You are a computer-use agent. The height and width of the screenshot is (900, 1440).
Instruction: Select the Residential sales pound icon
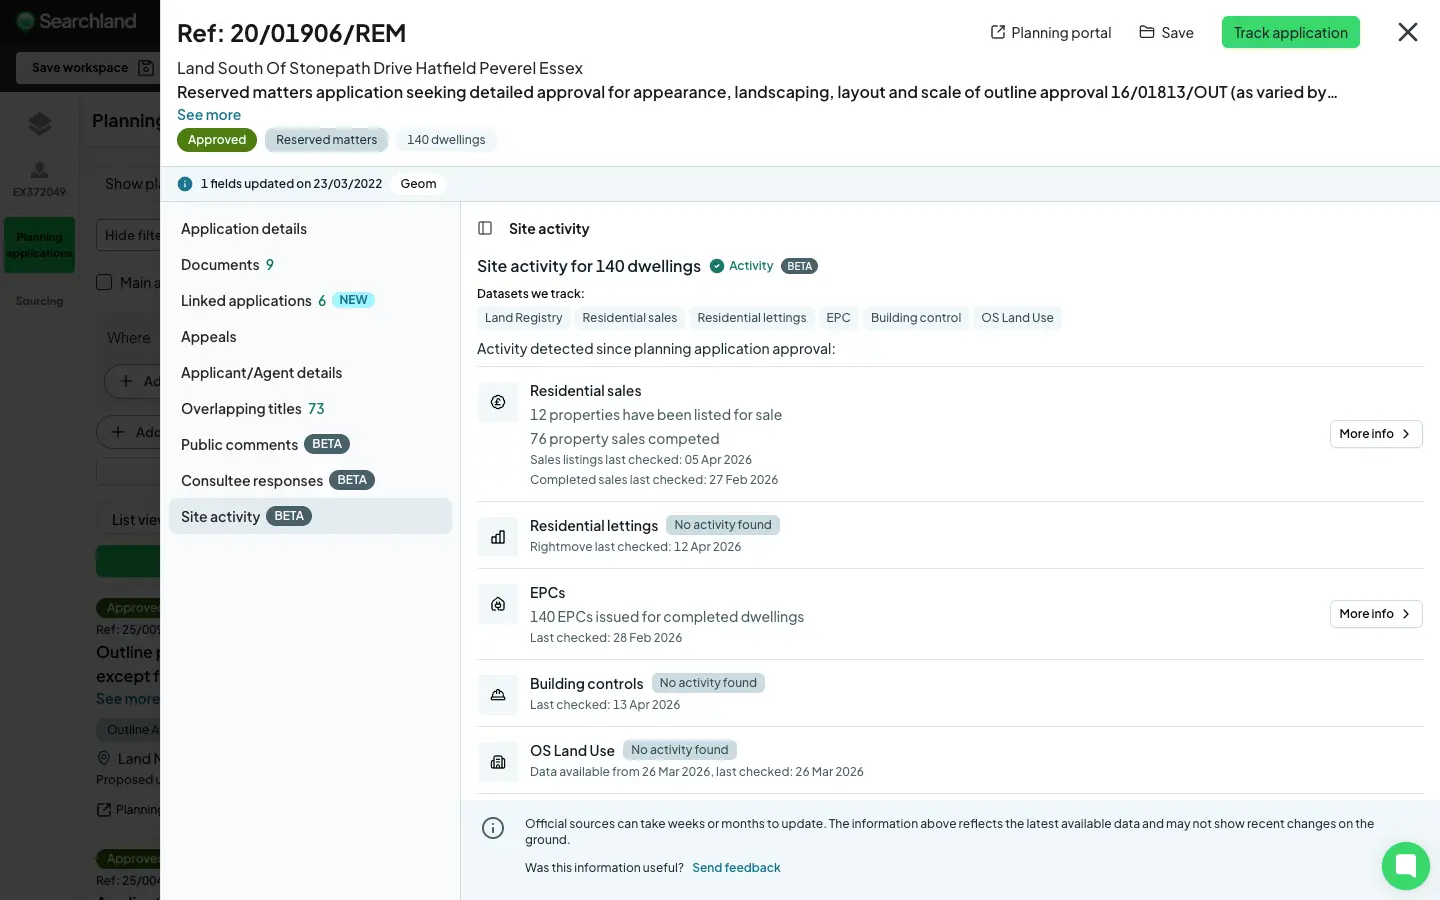498,402
